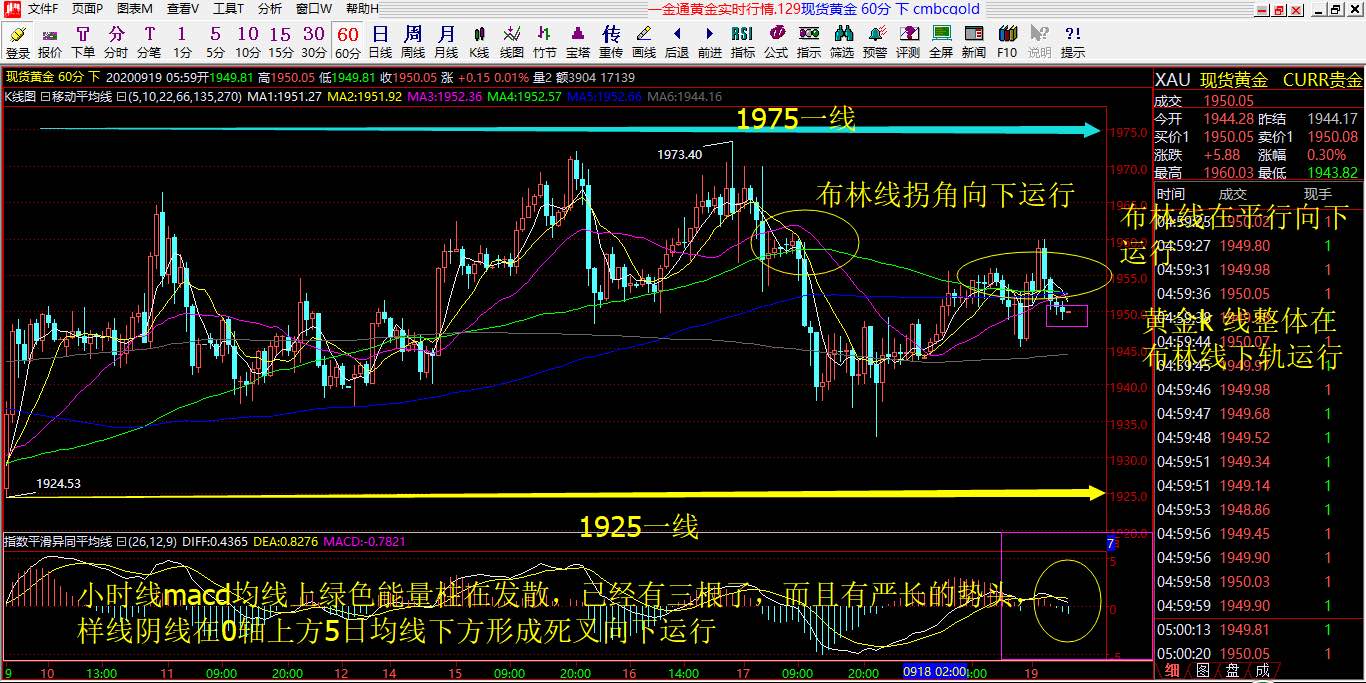
Task: Click the 重传 retransmit data icon
Action: pos(611,42)
